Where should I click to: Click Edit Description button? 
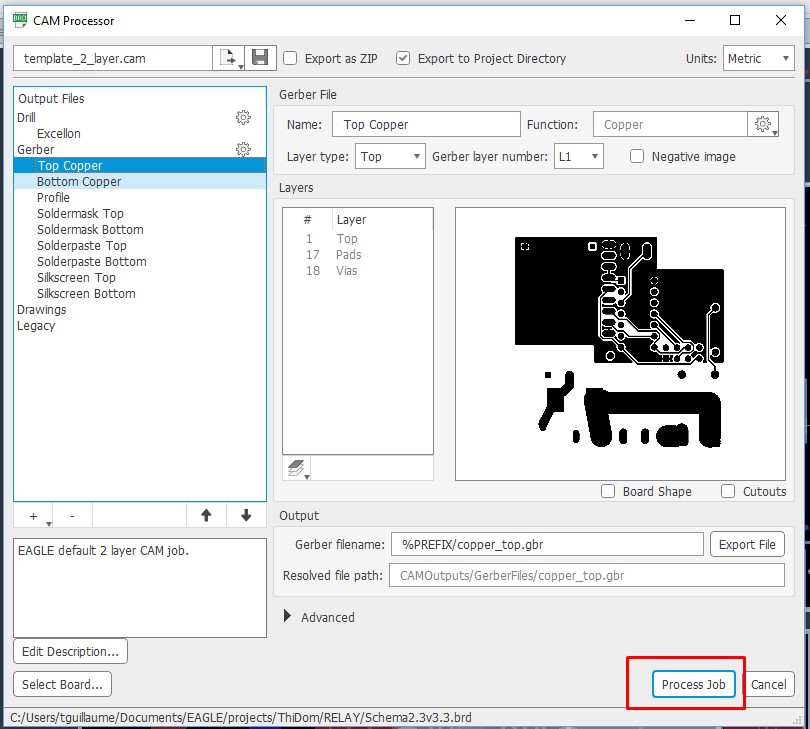pos(69,650)
